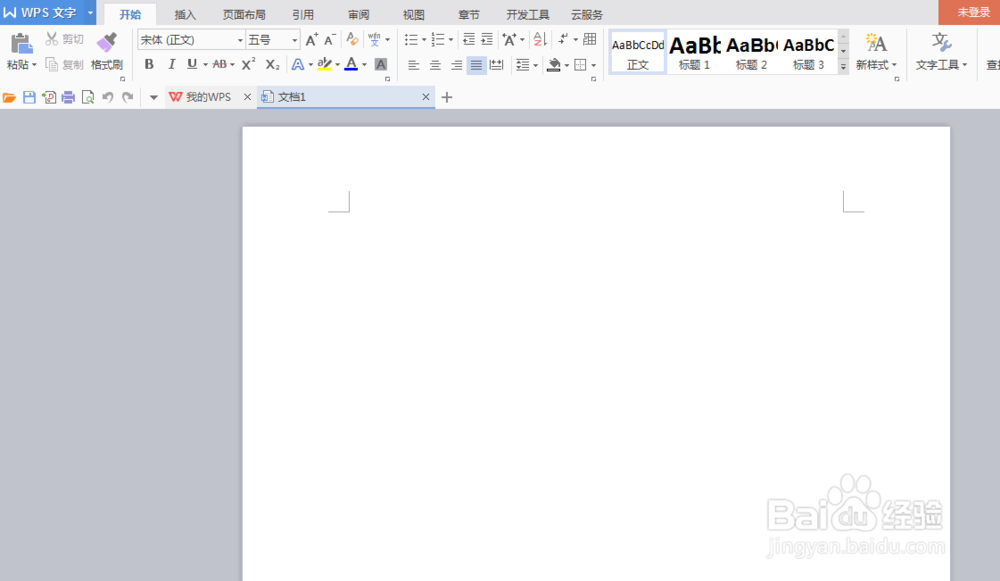
Task: Increase font size with A+ icon
Action: tap(311, 40)
